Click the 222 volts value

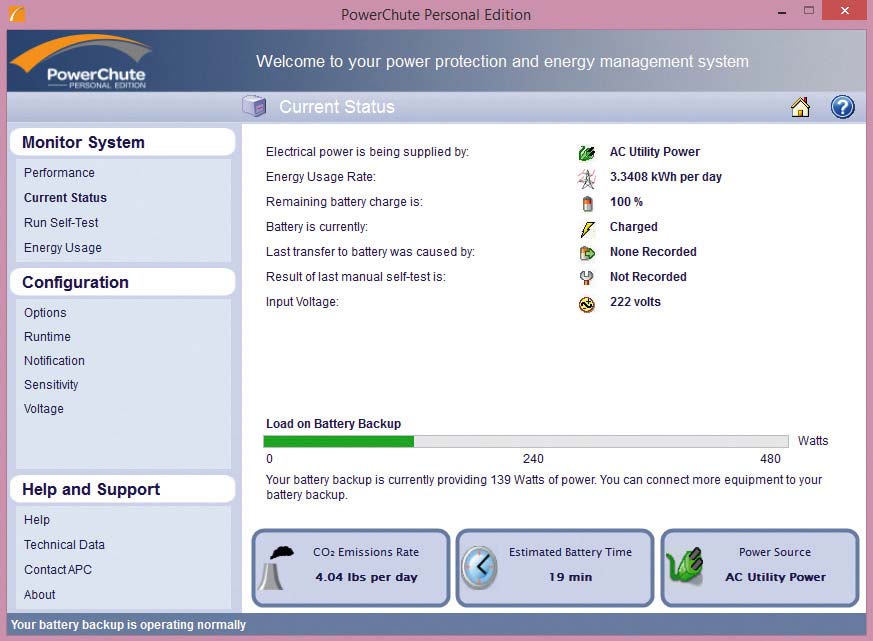point(635,302)
